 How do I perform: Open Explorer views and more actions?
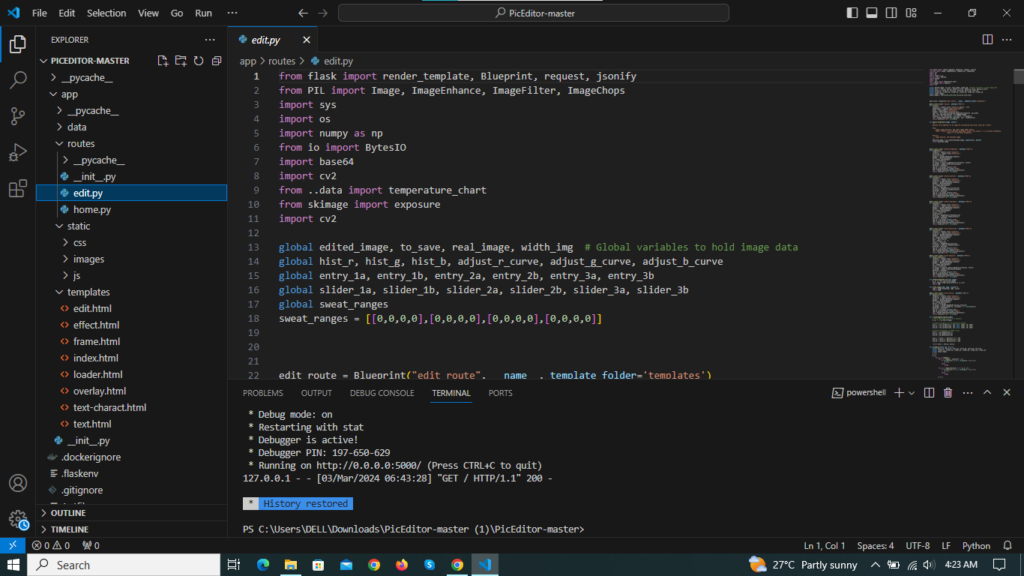point(210,40)
